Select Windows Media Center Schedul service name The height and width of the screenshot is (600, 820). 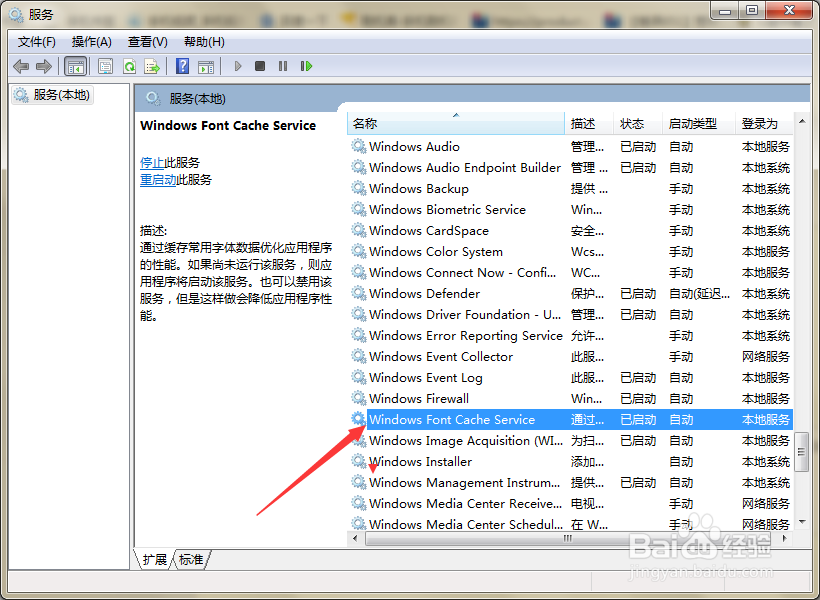466,524
